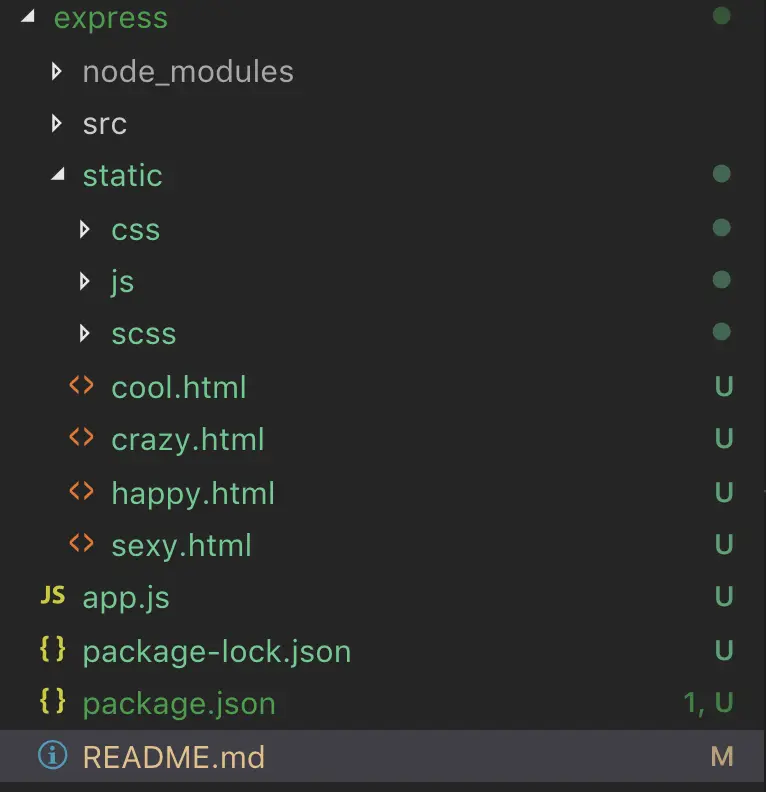Click the HTML icon beside happy.html
Image resolution: width=766 pixels, height=792 pixels.
coord(81,492)
